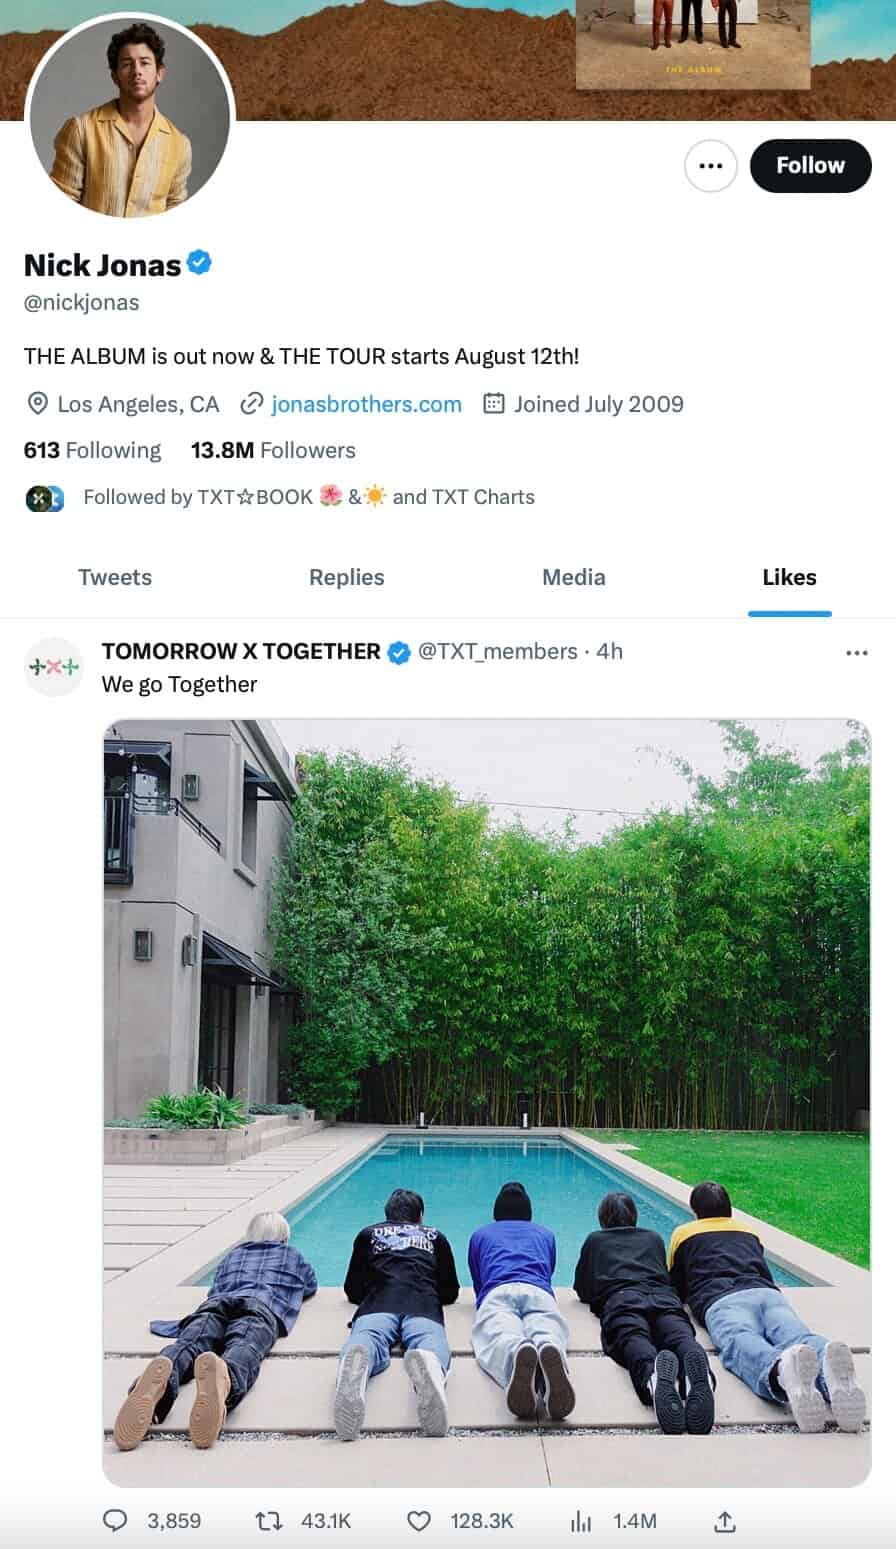The width and height of the screenshot is (896, 1549).
Task: Open the jonasbrothers.com link
Action: click(x=366, y=404)
